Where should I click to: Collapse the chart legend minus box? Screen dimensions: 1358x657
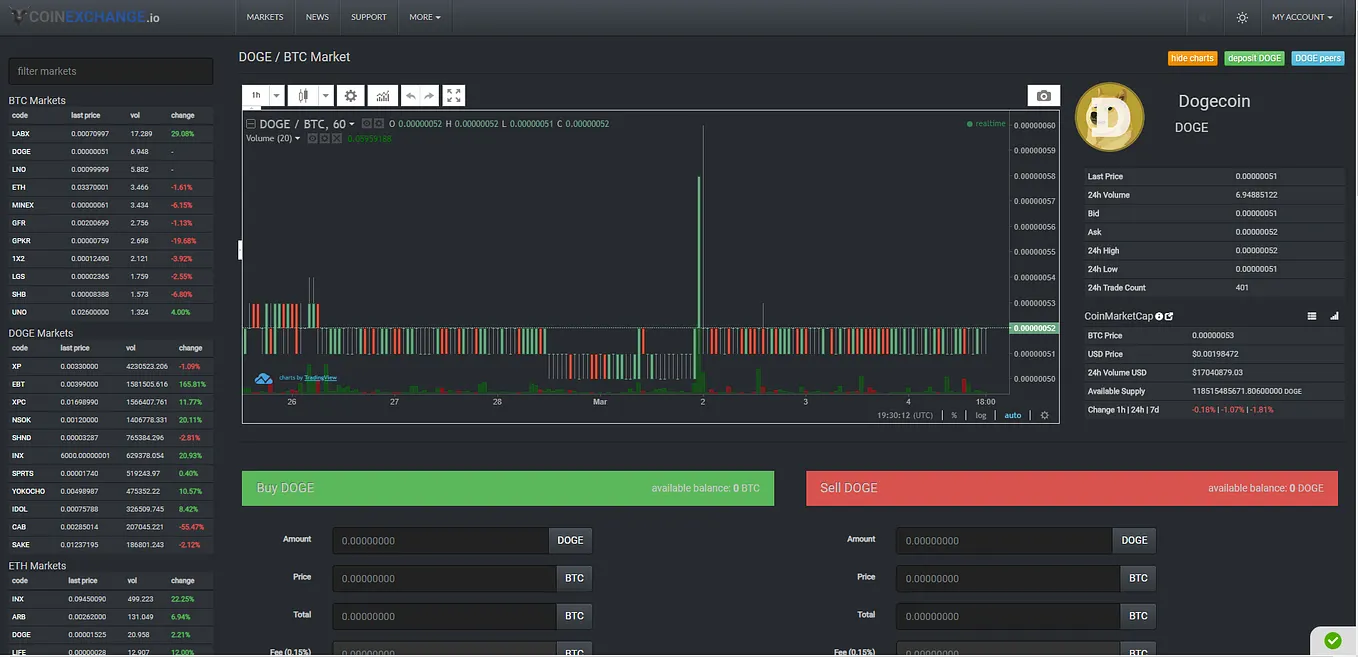(x=251, y=124)
